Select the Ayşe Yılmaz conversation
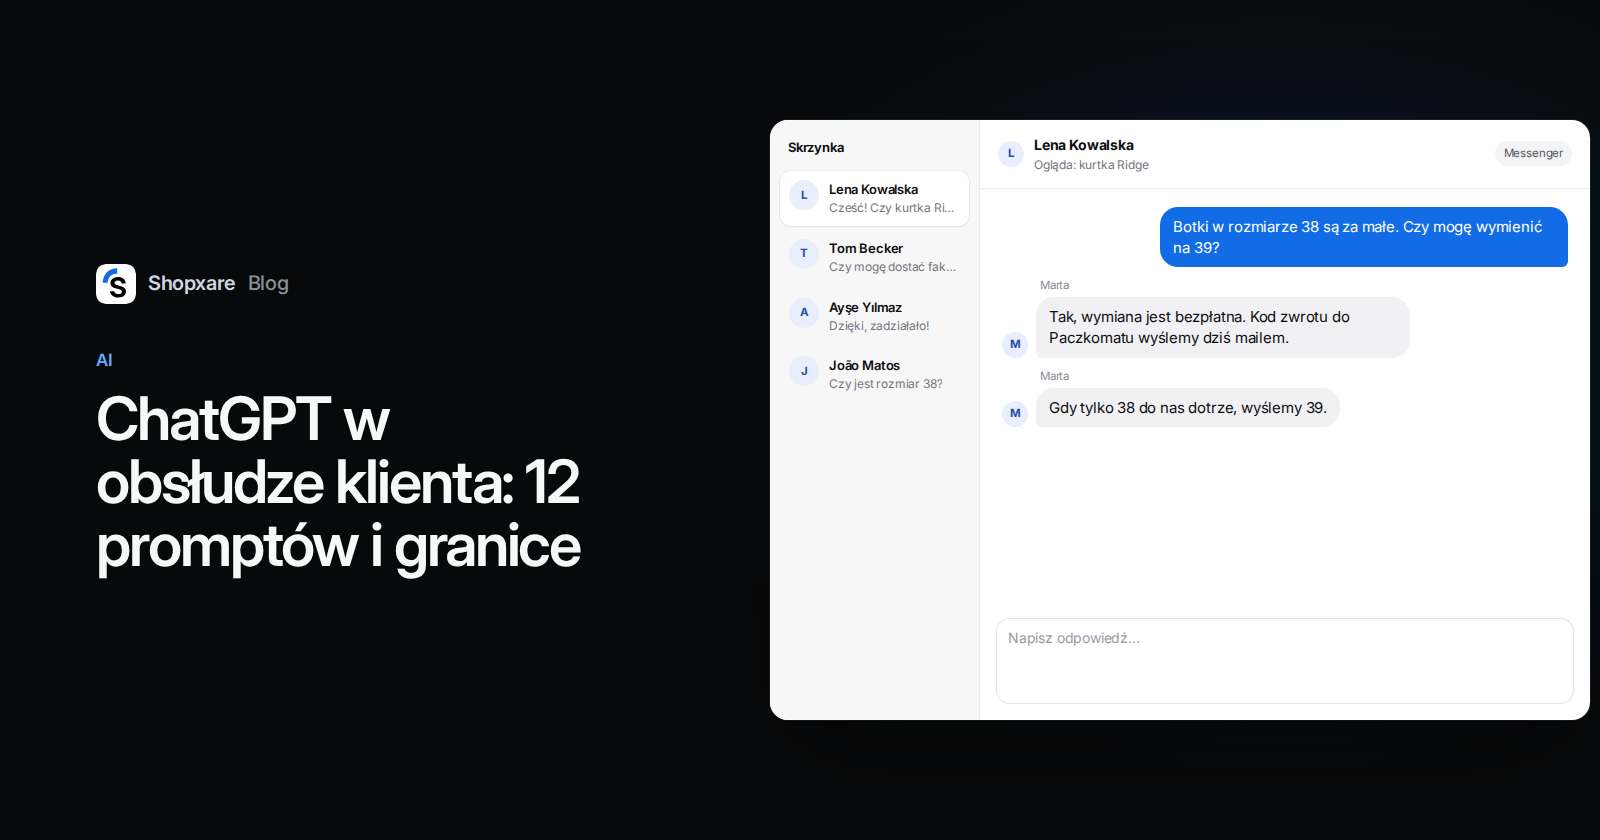The image size is (1600, 840). point(874,316)
